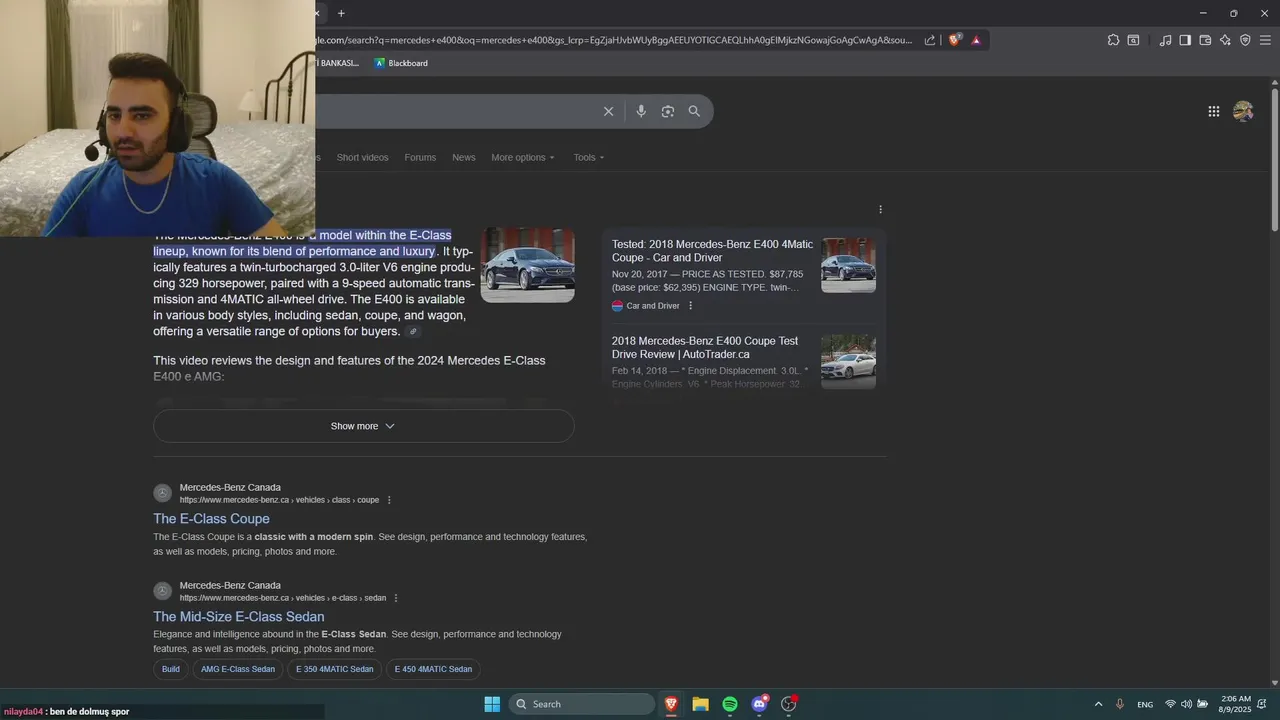The image size is (1280, 720).
Task: Open options for E-Class Sedan result
Action: click(x=396, y=598)
